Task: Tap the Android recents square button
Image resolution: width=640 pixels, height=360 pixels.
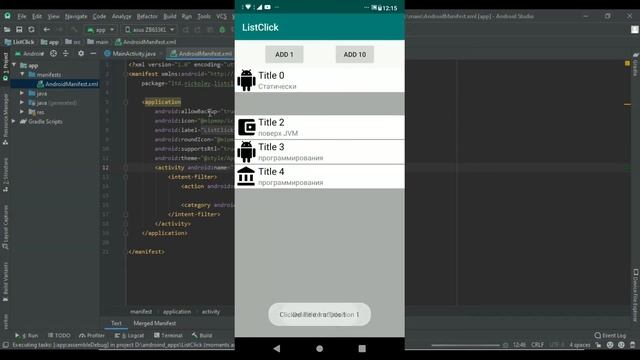Action: [362, 348]
